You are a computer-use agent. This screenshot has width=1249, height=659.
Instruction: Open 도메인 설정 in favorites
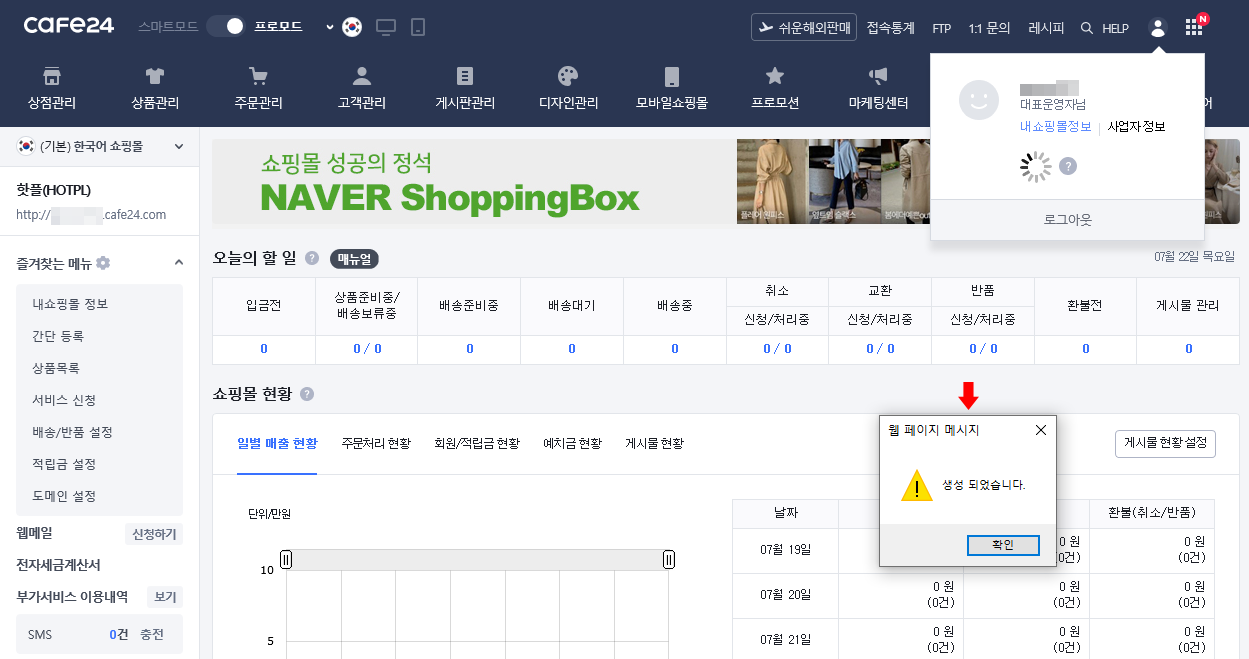(x=64, y=496)
